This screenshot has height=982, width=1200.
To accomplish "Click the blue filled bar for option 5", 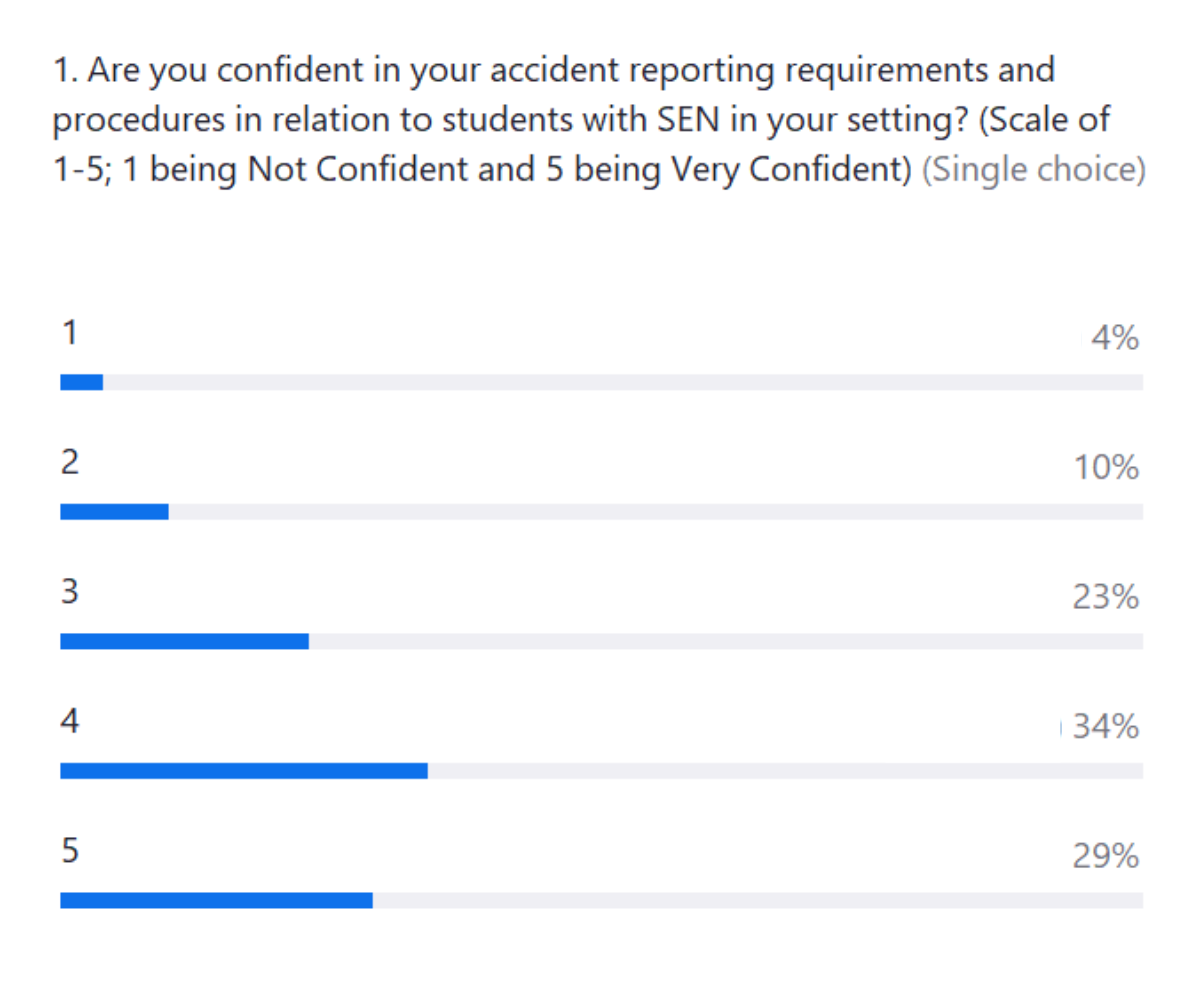I will click(x=216, y=900).
